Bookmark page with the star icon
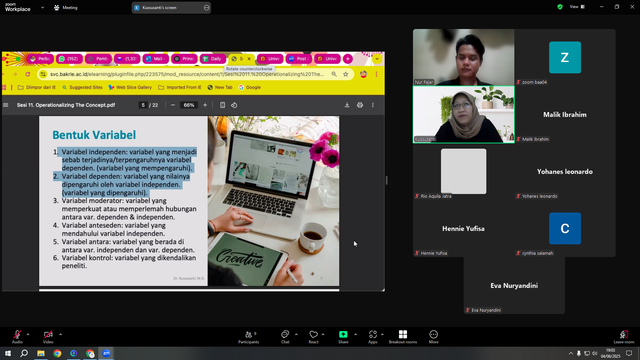This screenshot has height=360, width=640. (x=346, y=74)
